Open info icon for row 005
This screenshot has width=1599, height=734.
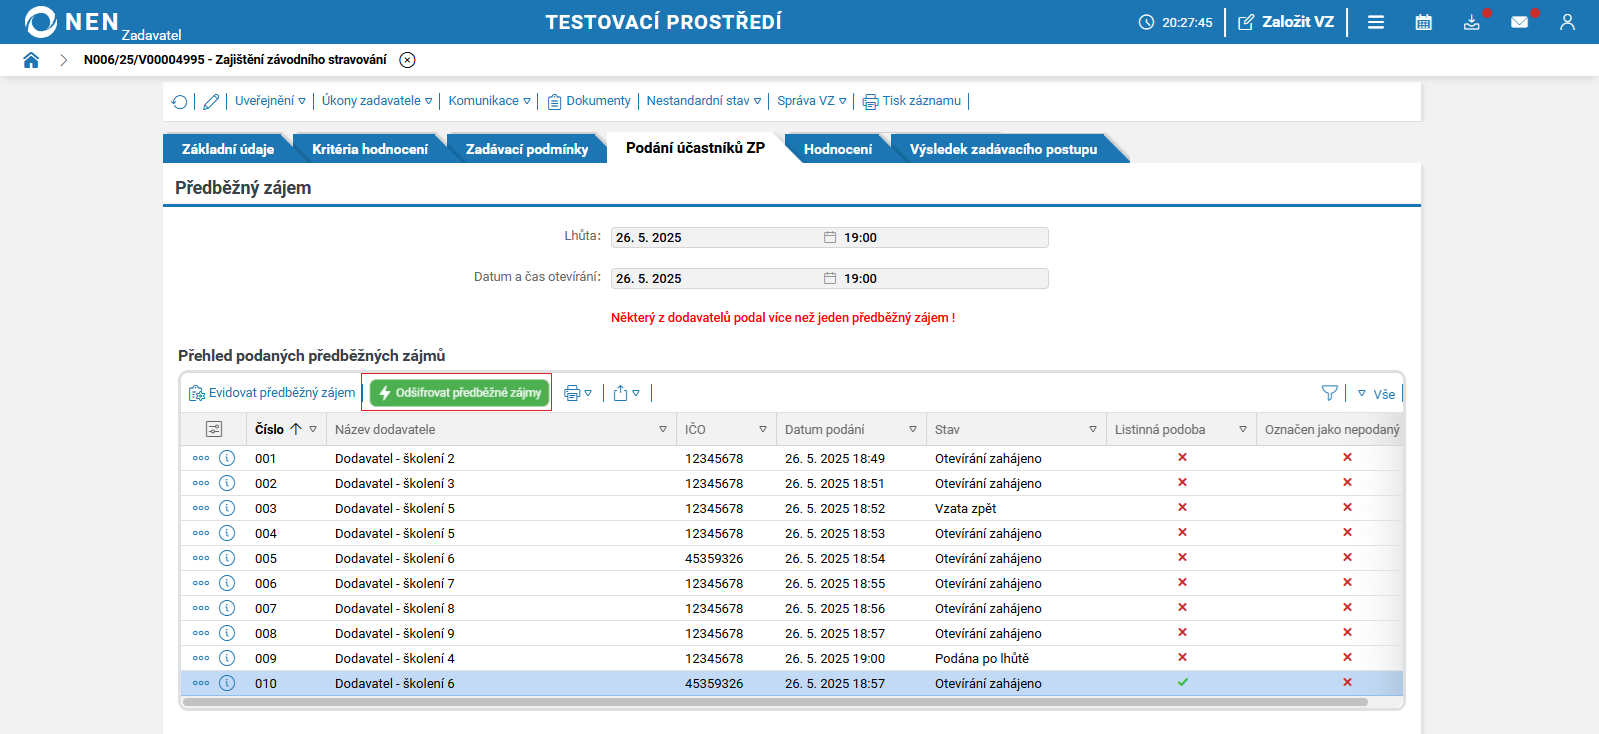[x=227, y=558]
